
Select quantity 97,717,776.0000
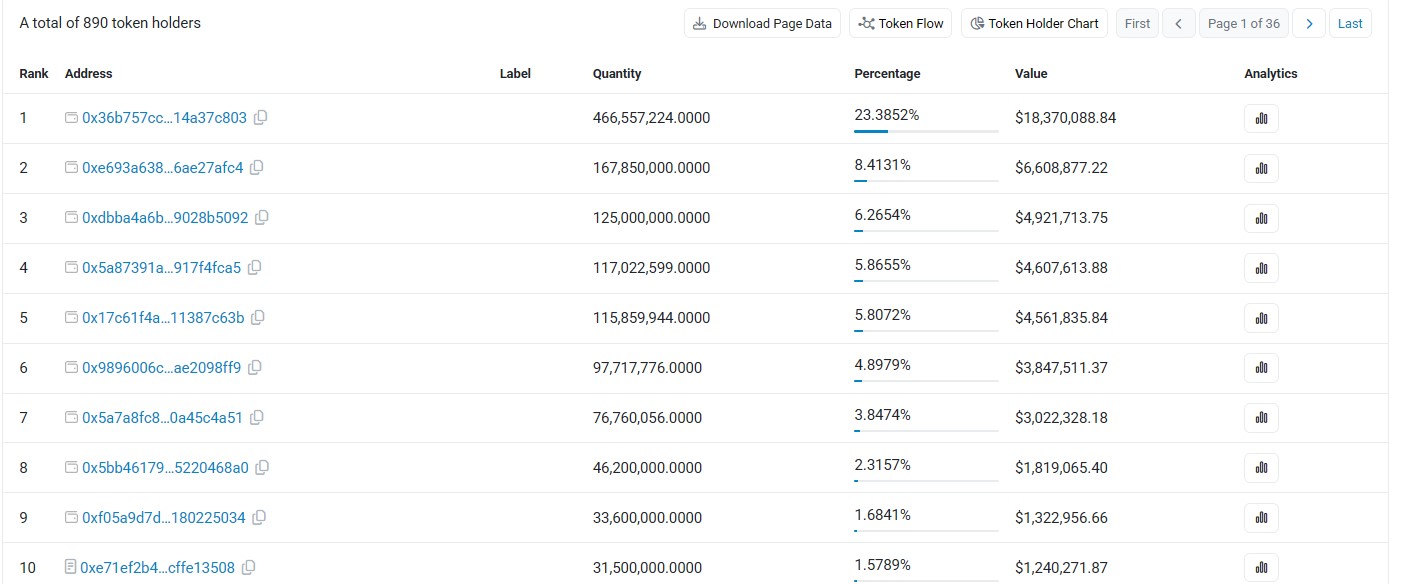tap(647, 368)
